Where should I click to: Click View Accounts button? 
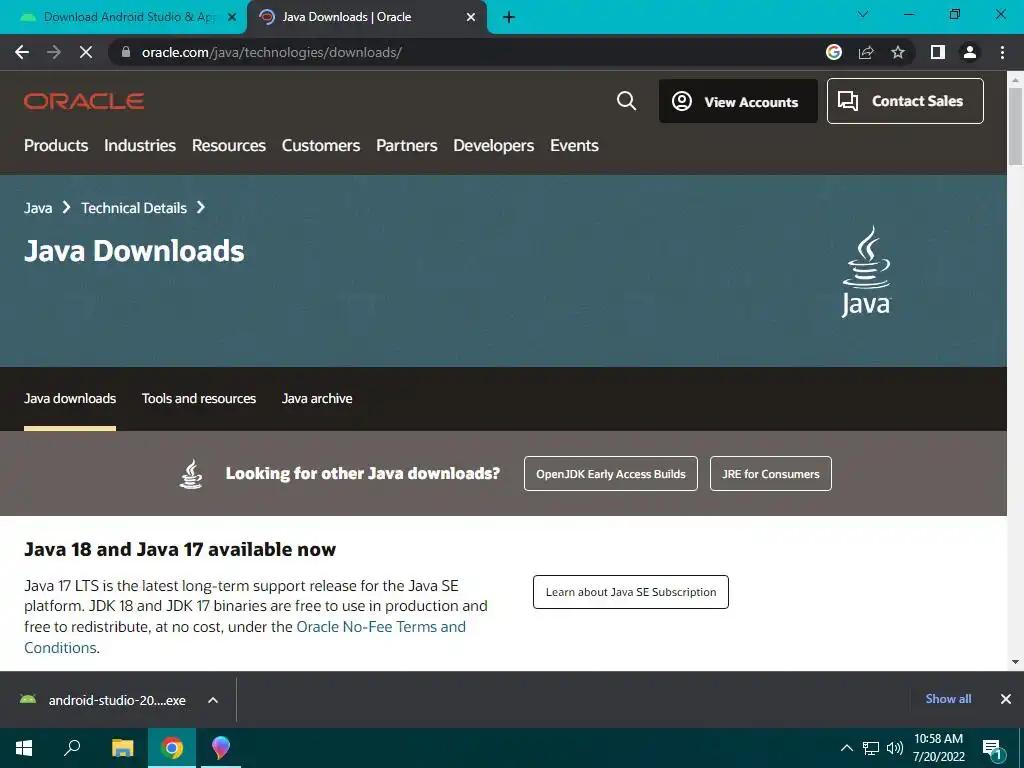[x=738, y=101]
